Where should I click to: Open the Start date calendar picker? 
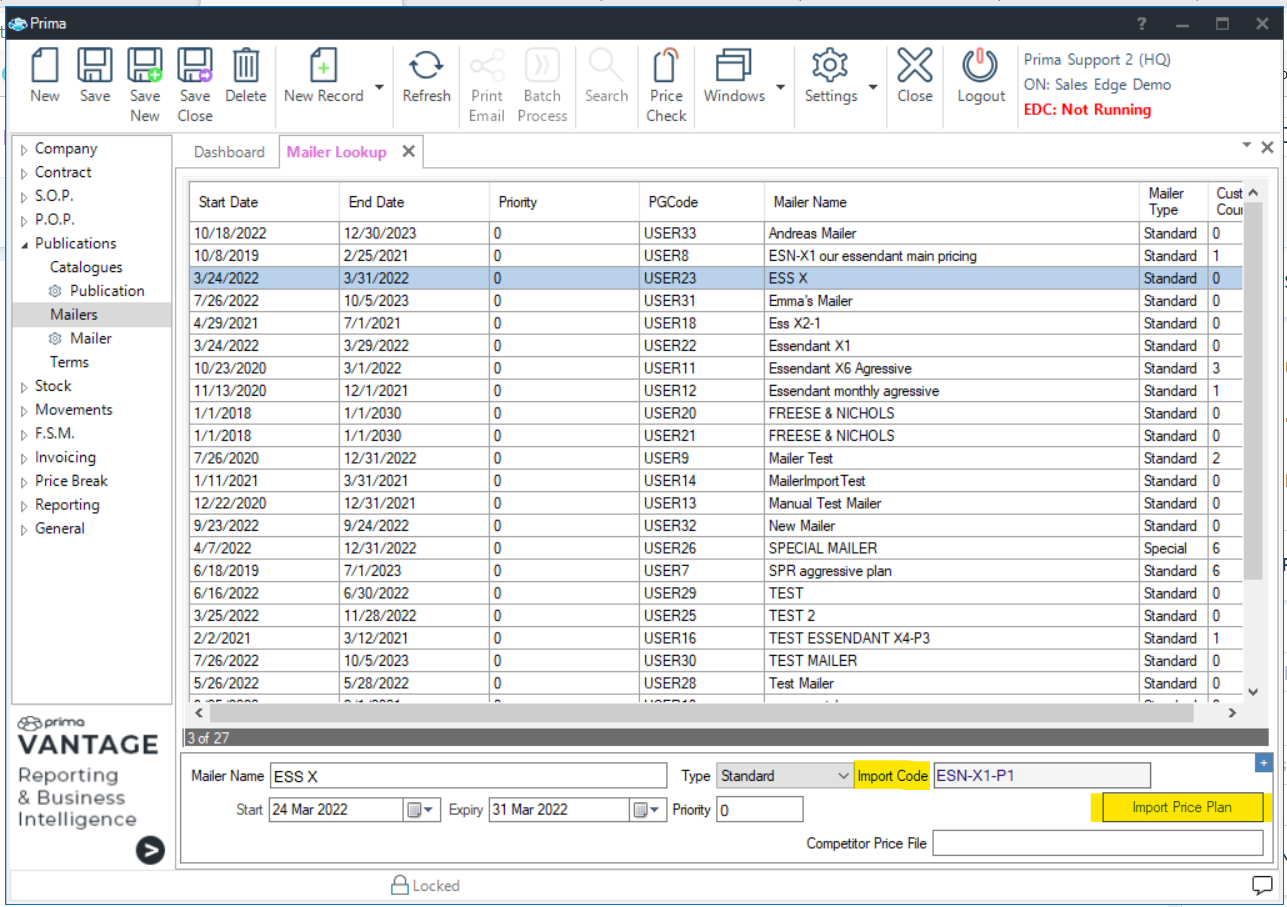(x=420, y=809)
